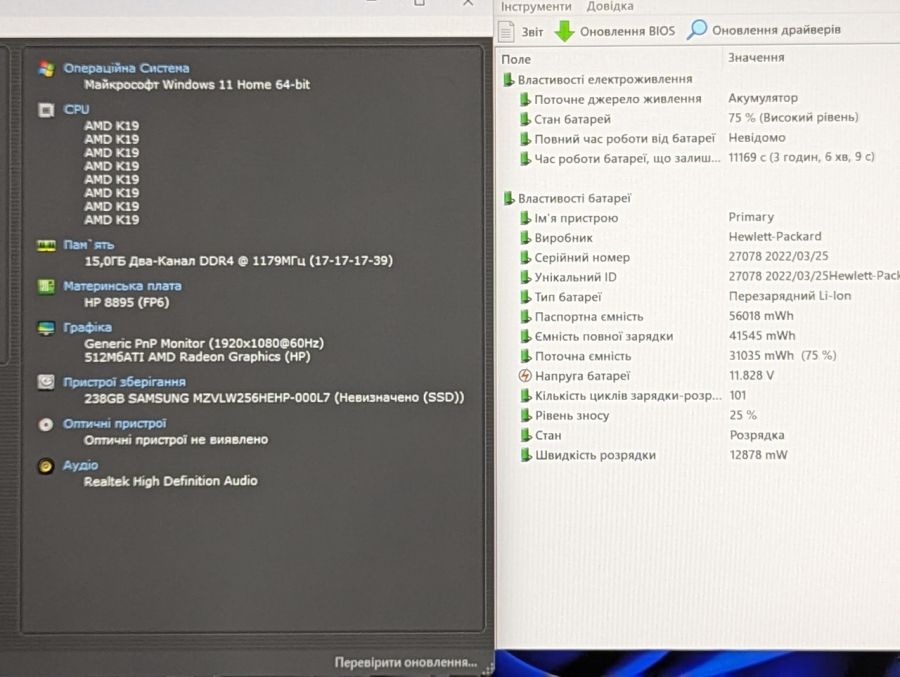The height and width of the screenshot is (677, 900).
Task: Click the Рівень зносу row icon
Action: (525, 416)
